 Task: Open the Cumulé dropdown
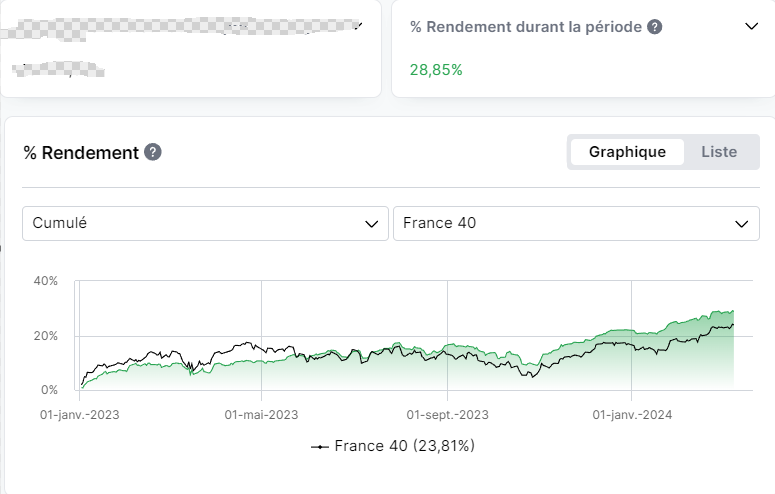[205, 223]
